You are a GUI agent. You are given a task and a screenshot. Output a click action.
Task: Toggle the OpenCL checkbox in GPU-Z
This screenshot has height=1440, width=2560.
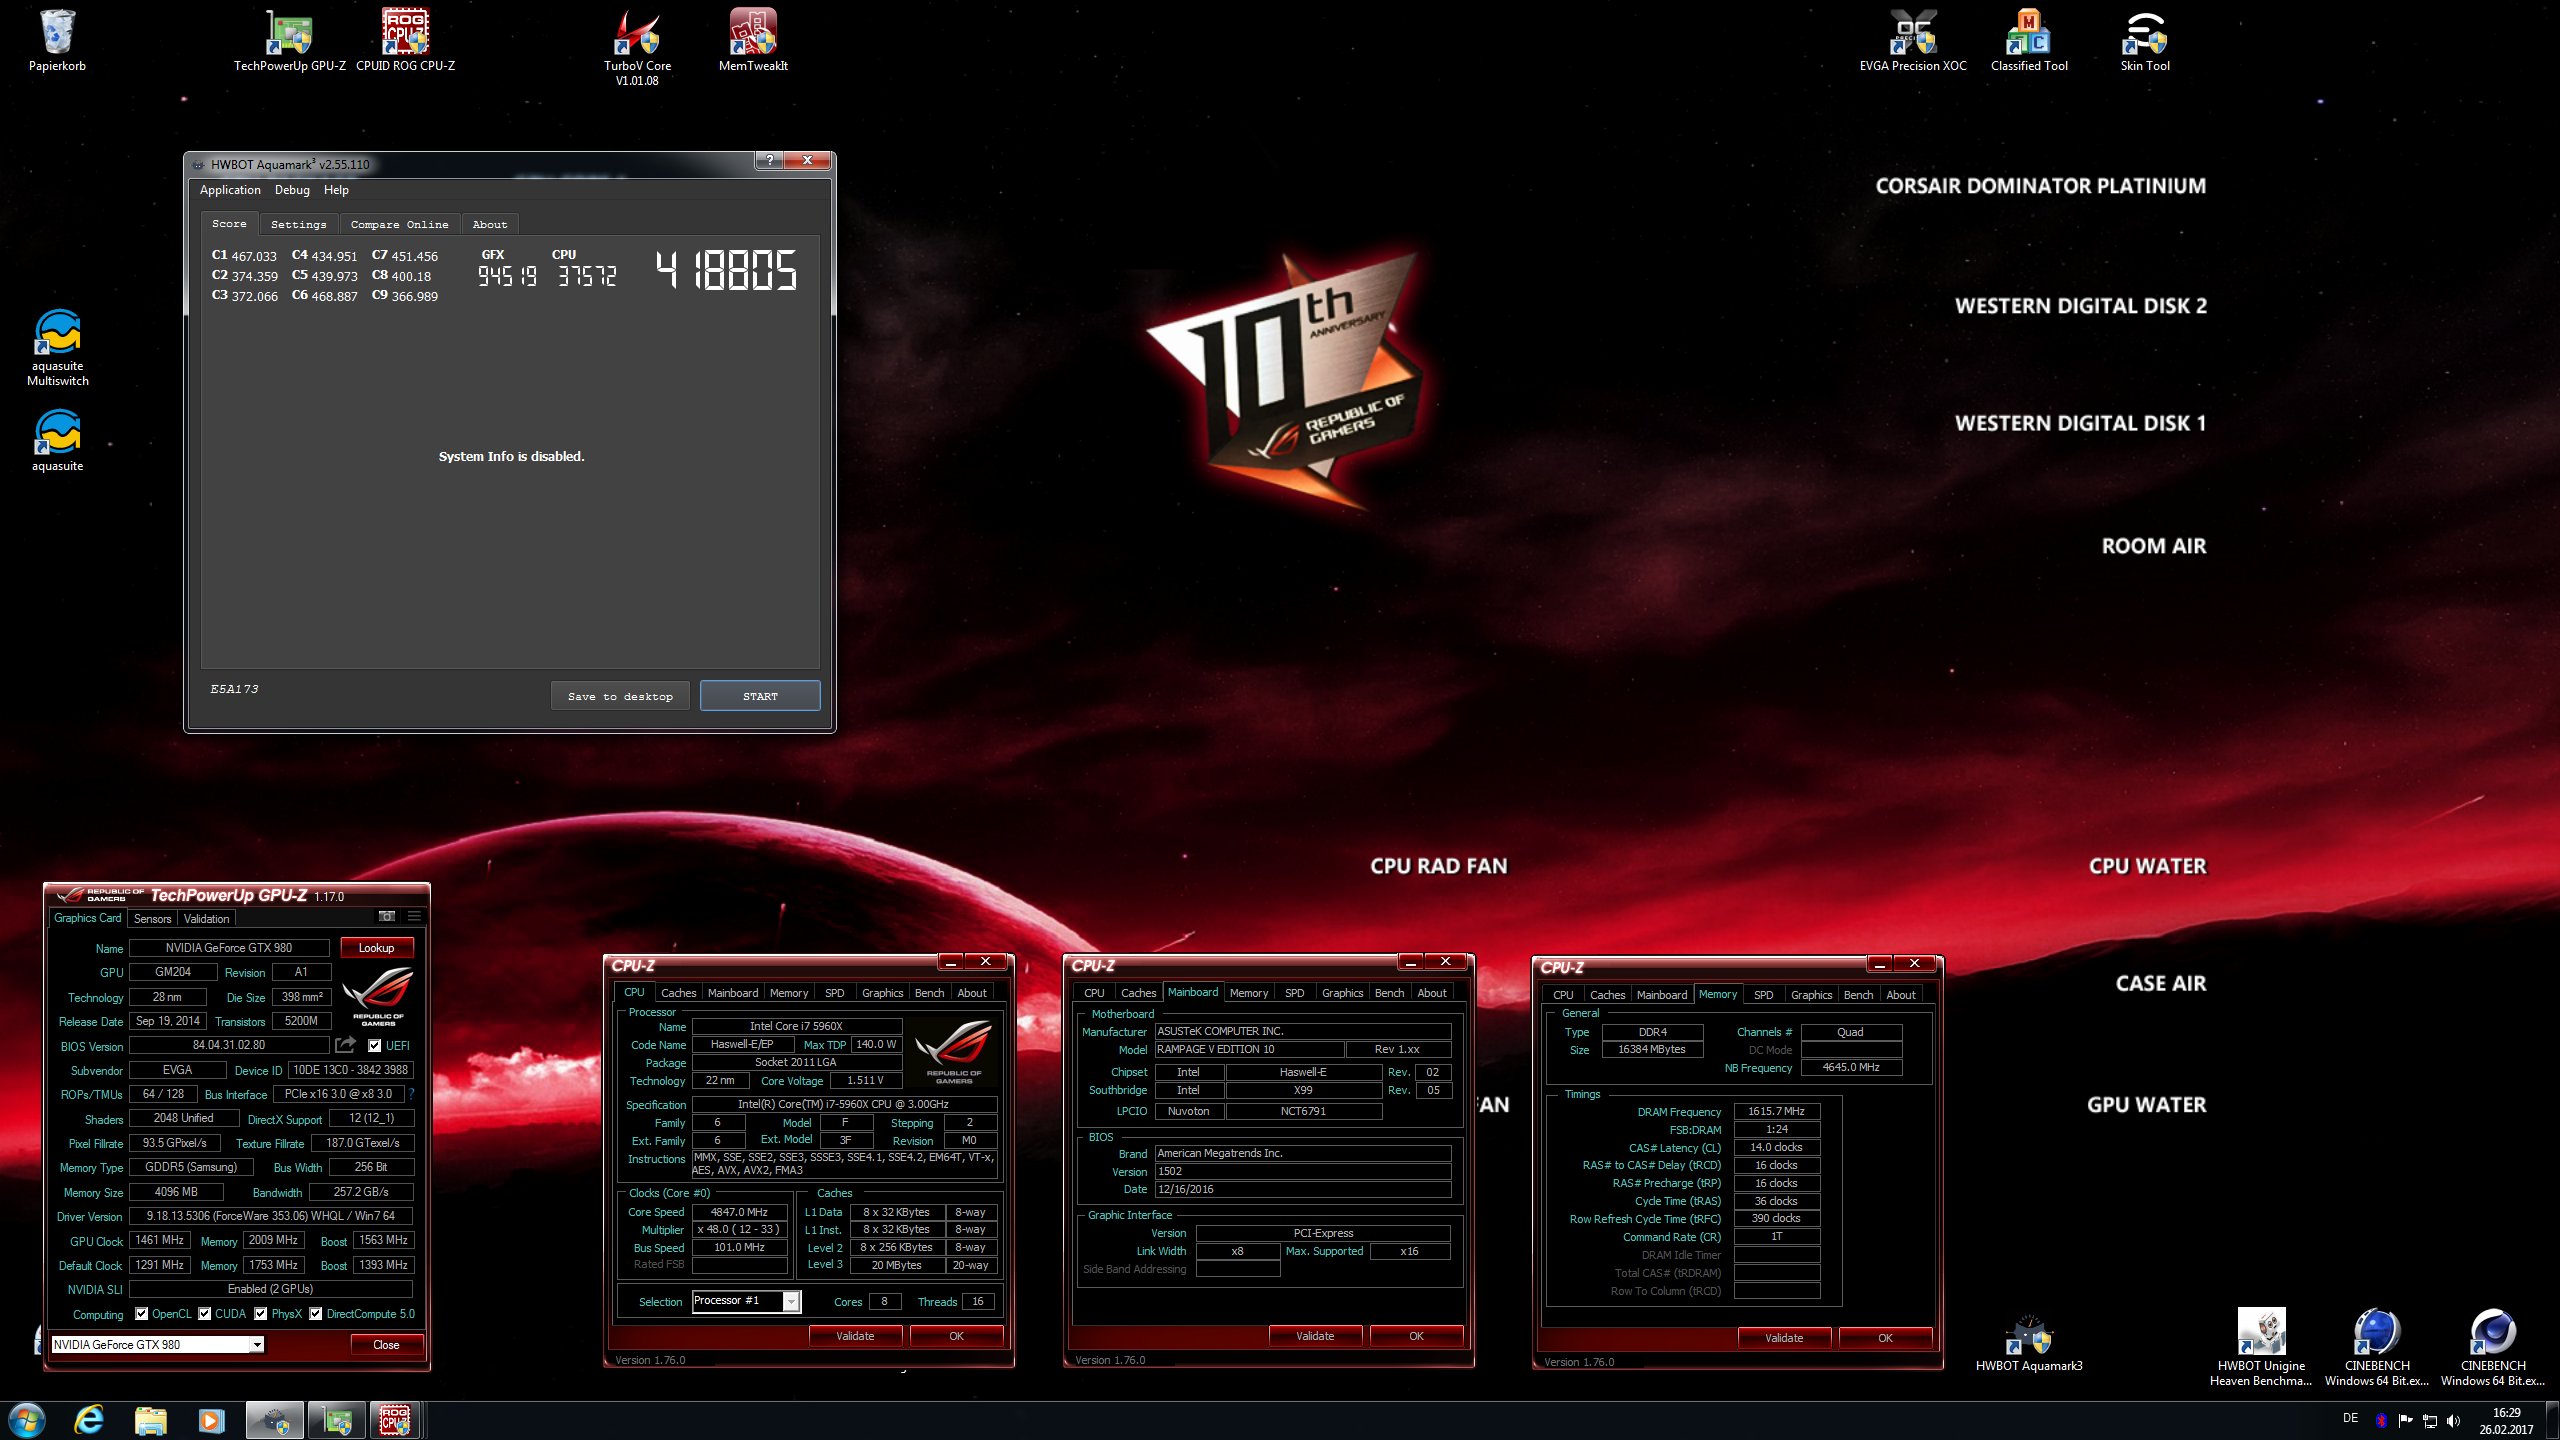(x=142, y=1314)
